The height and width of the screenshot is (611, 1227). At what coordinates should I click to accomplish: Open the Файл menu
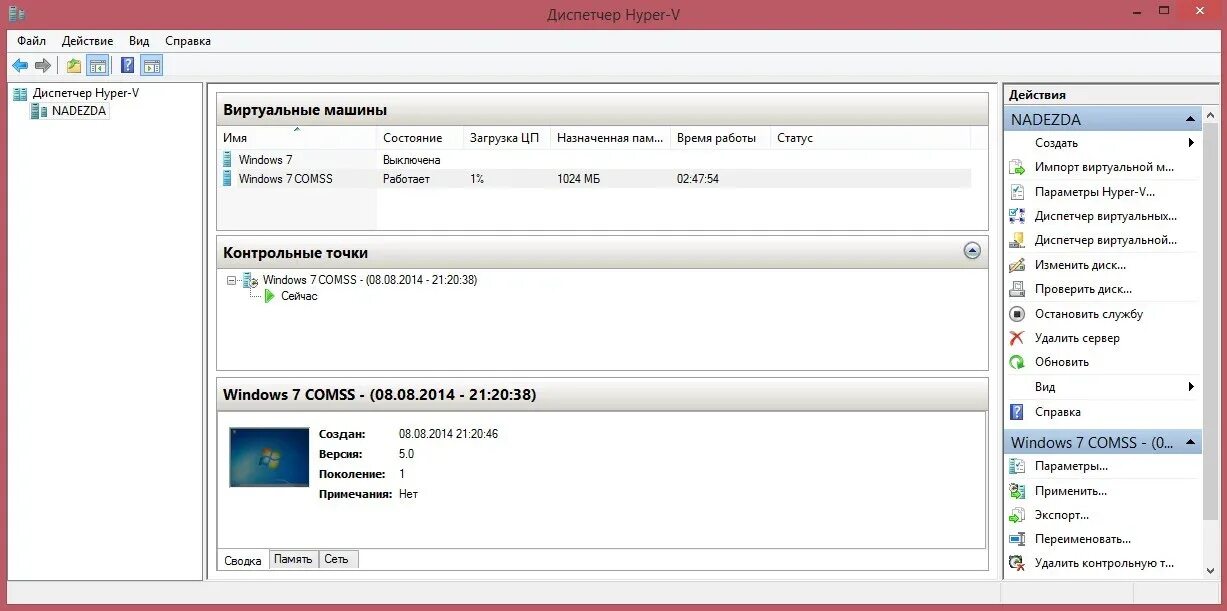[x=31, y=41]
